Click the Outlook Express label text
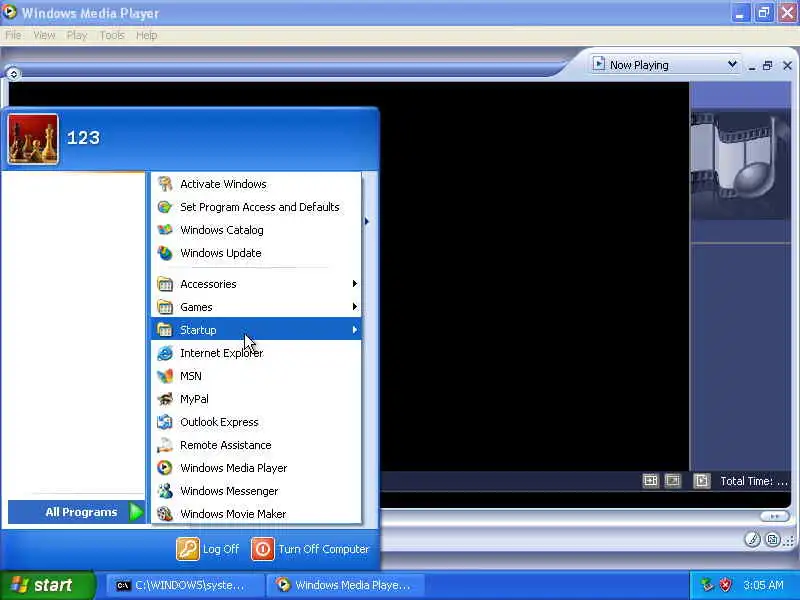Screen dimensions: 800x600 pyautogui.click(x=219, y=422)
